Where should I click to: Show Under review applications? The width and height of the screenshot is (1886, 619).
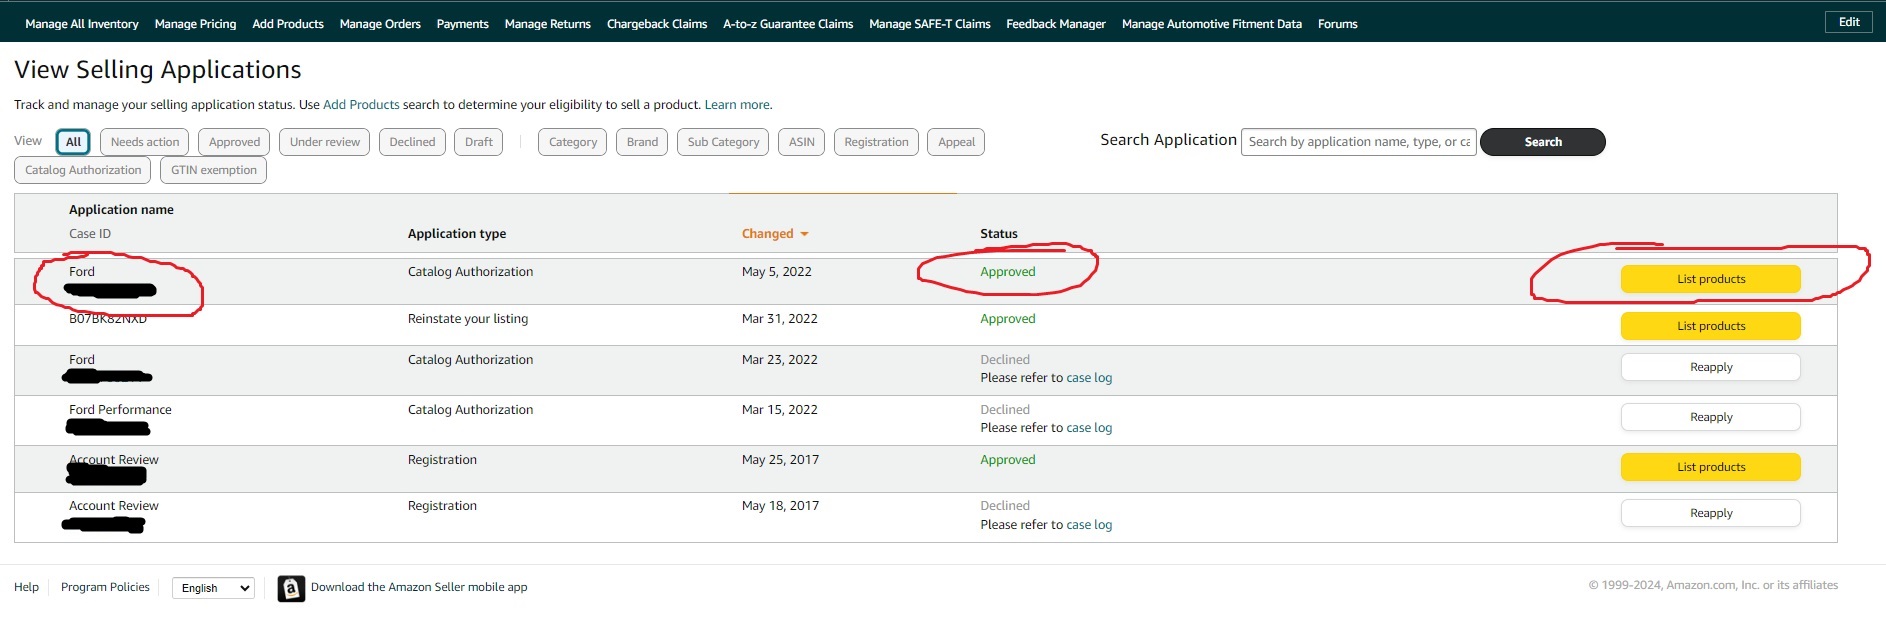point(325,142)
